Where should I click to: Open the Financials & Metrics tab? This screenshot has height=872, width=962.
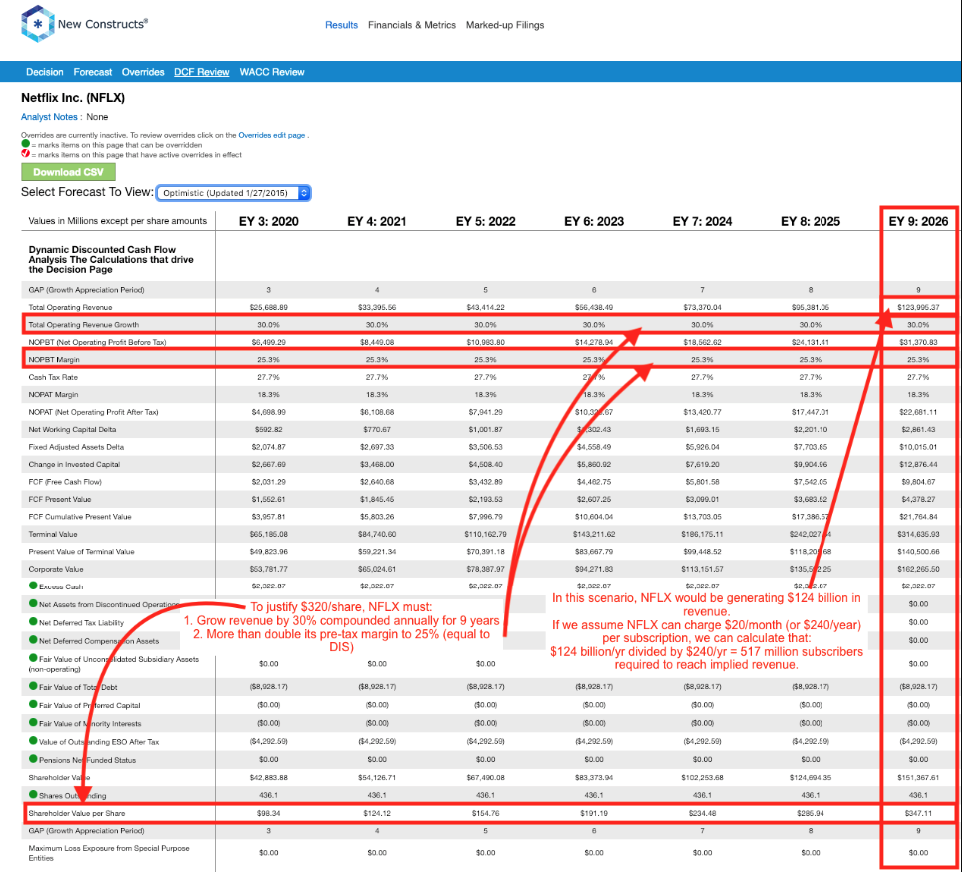[412, 25]
